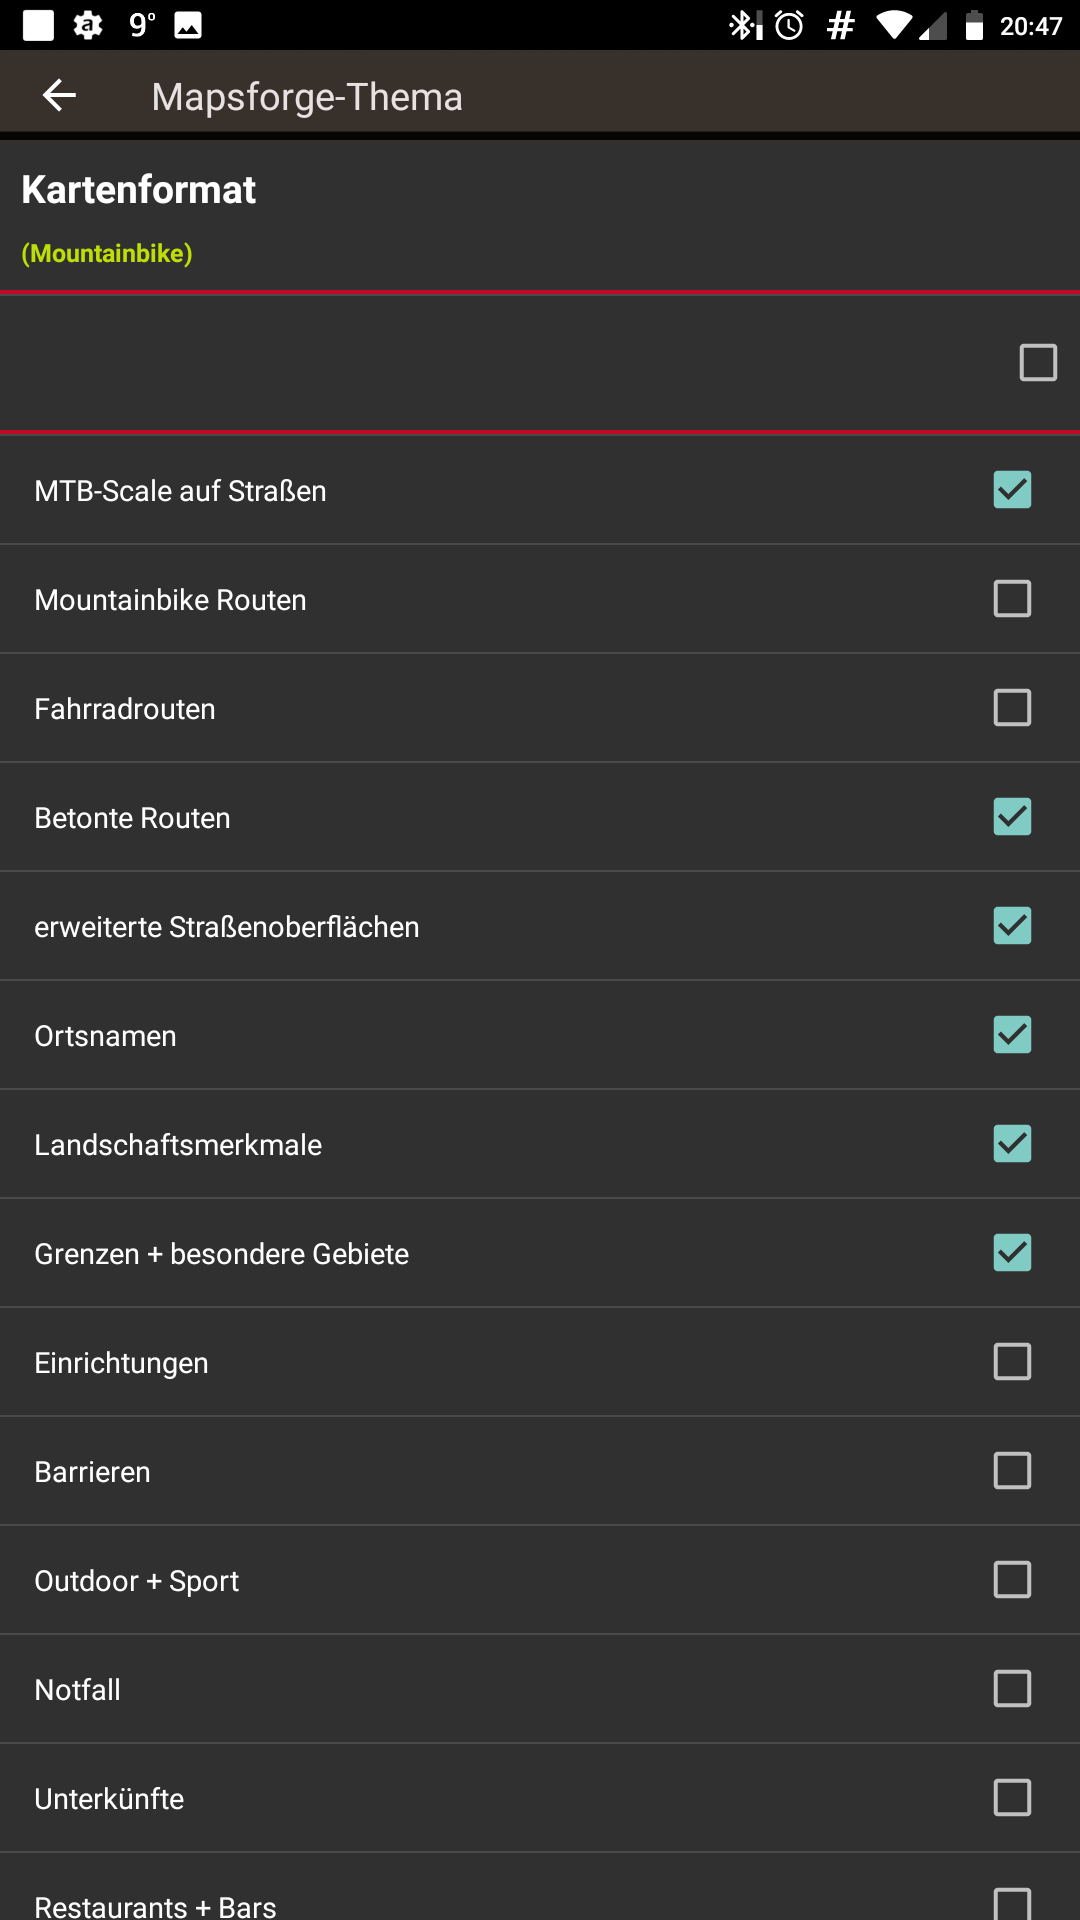The image size is (1080, 1920).
Task: Open the Kartenformat (Mountainbike) selection
Action: 540,216
